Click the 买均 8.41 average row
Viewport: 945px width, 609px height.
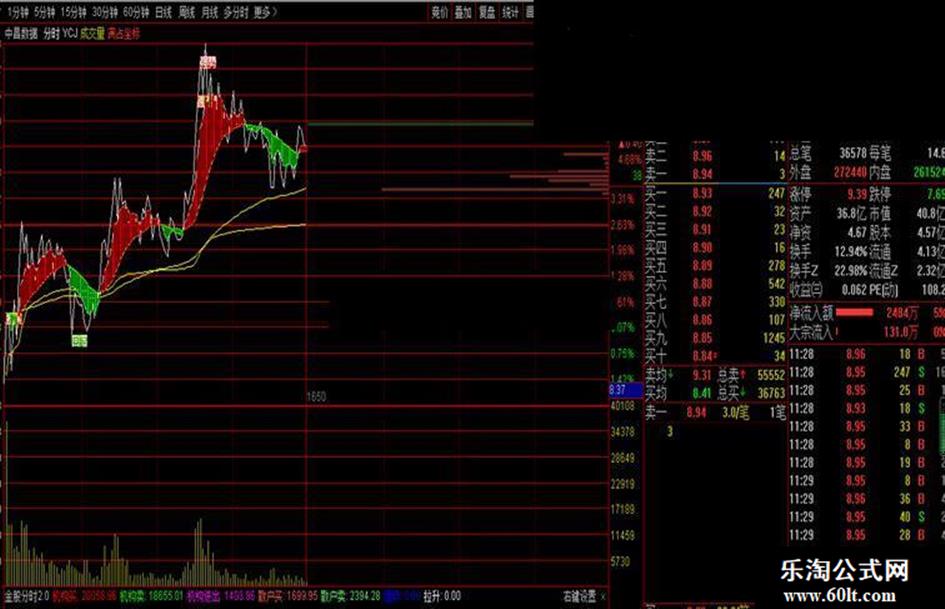coord(679,394)
